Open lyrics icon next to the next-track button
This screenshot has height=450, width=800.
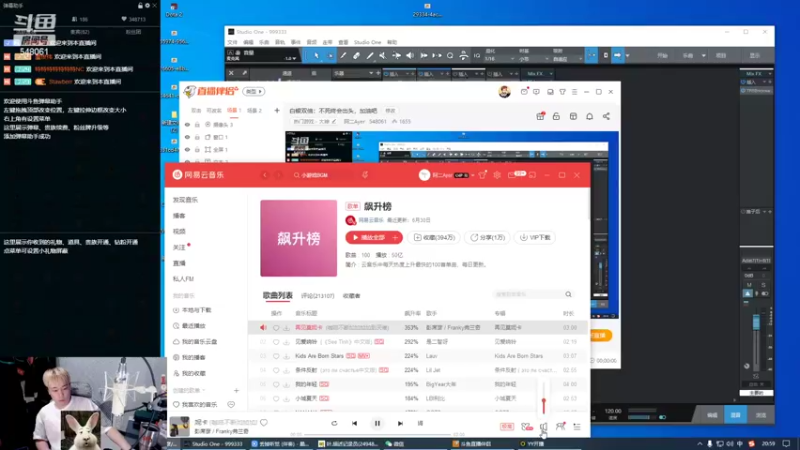point(420,423)
